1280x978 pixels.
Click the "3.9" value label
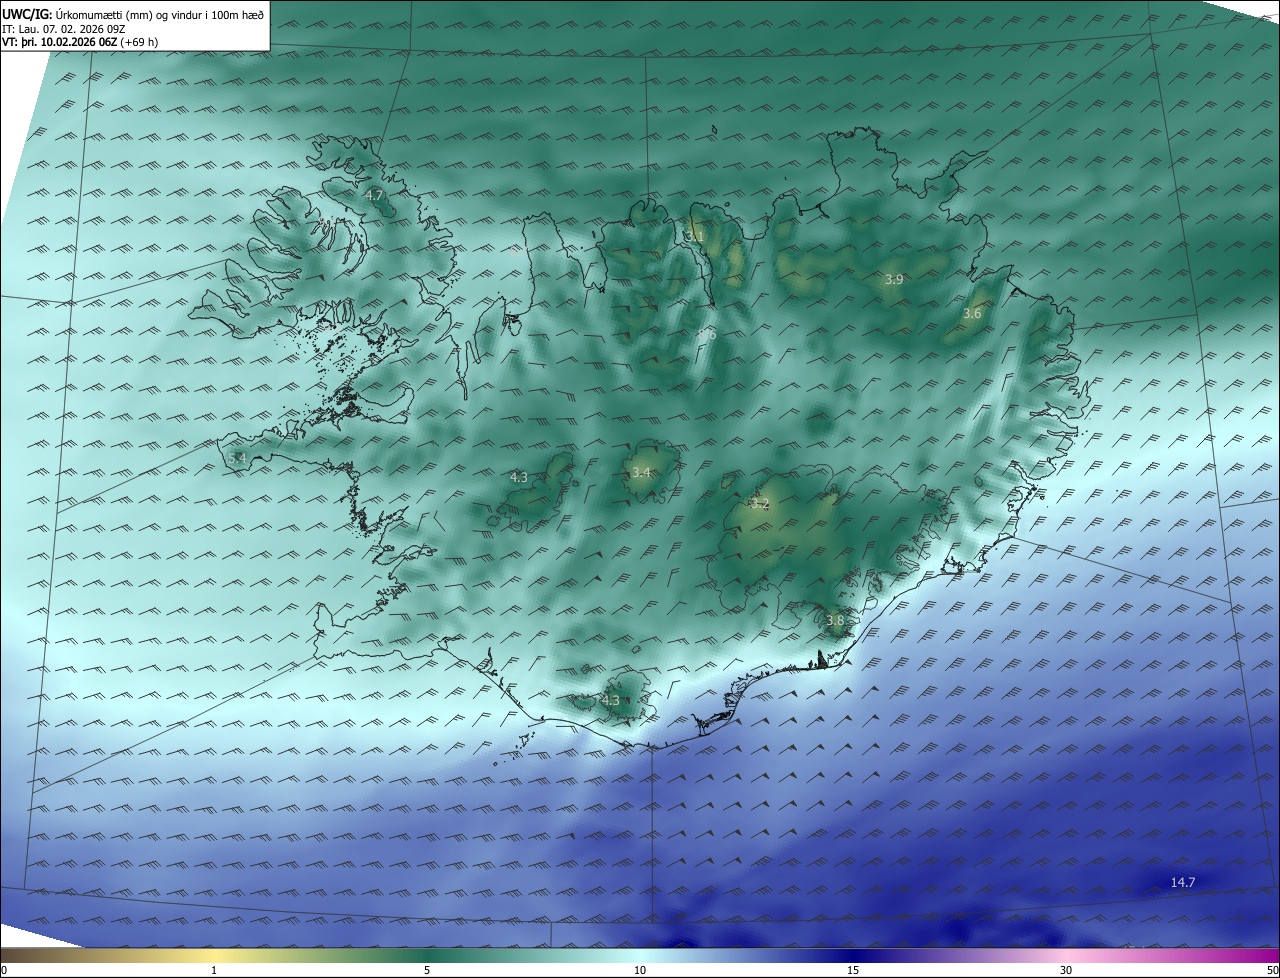tap(894, 280)
